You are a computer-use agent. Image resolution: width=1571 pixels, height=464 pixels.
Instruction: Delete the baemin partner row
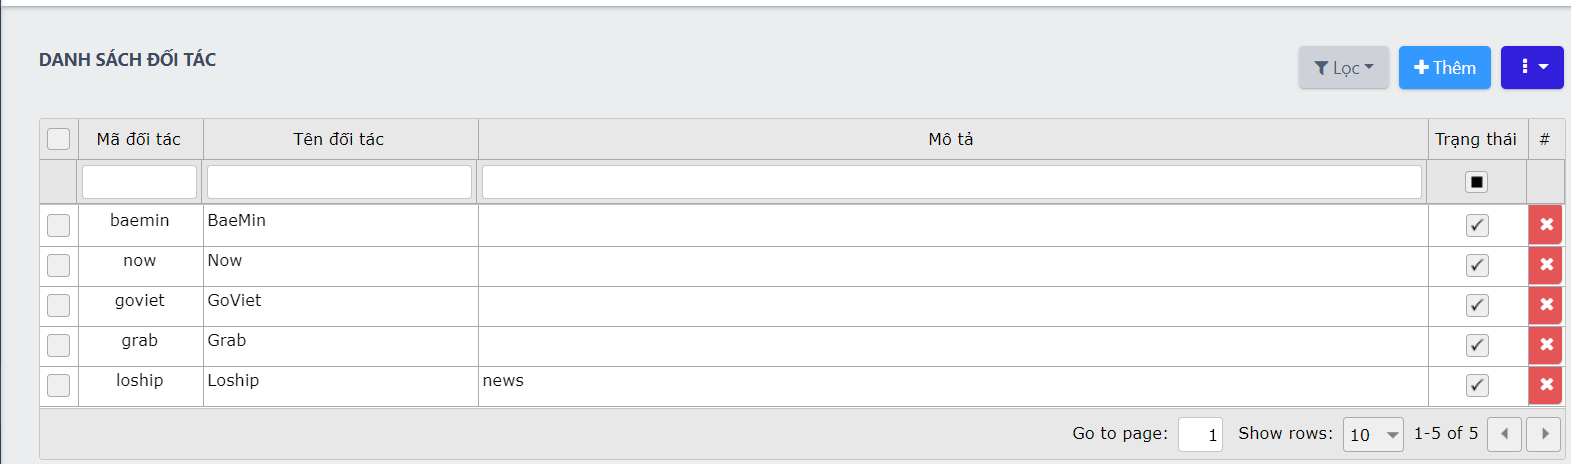tap(1545, 225)
